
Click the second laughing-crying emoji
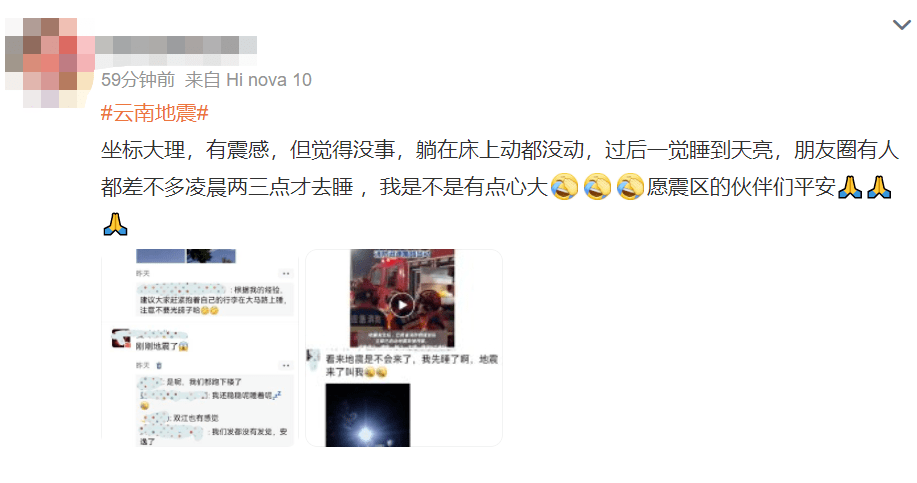tap(597, 187)
